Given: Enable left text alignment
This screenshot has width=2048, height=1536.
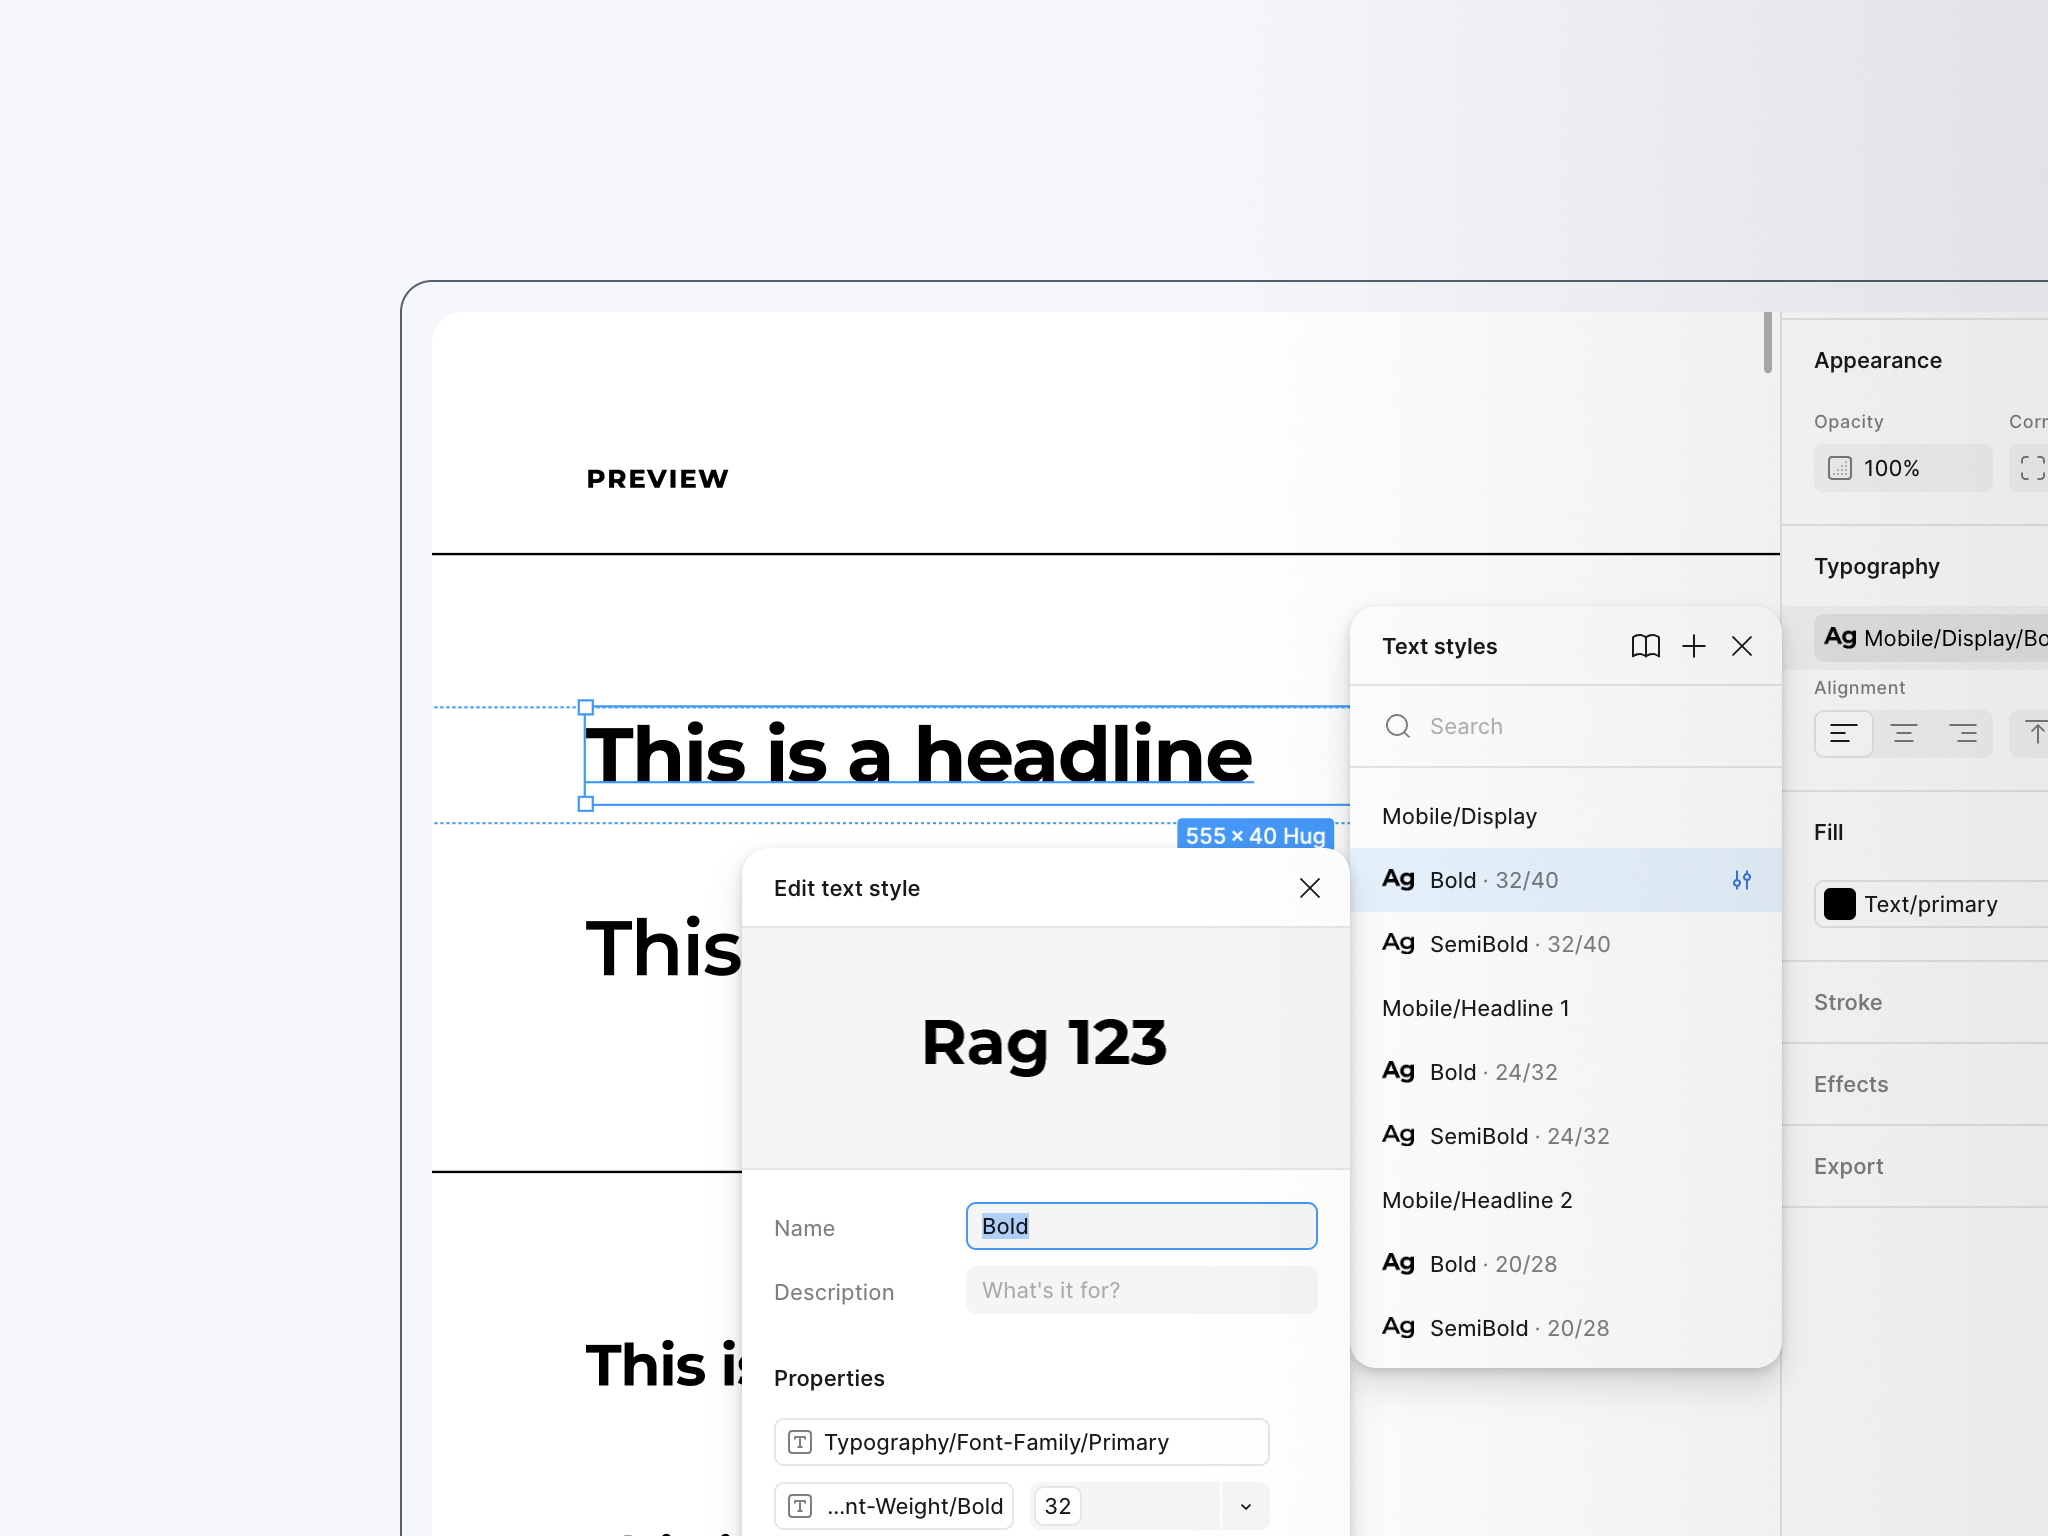Looking at the screenshot, I should (1843, 733).
